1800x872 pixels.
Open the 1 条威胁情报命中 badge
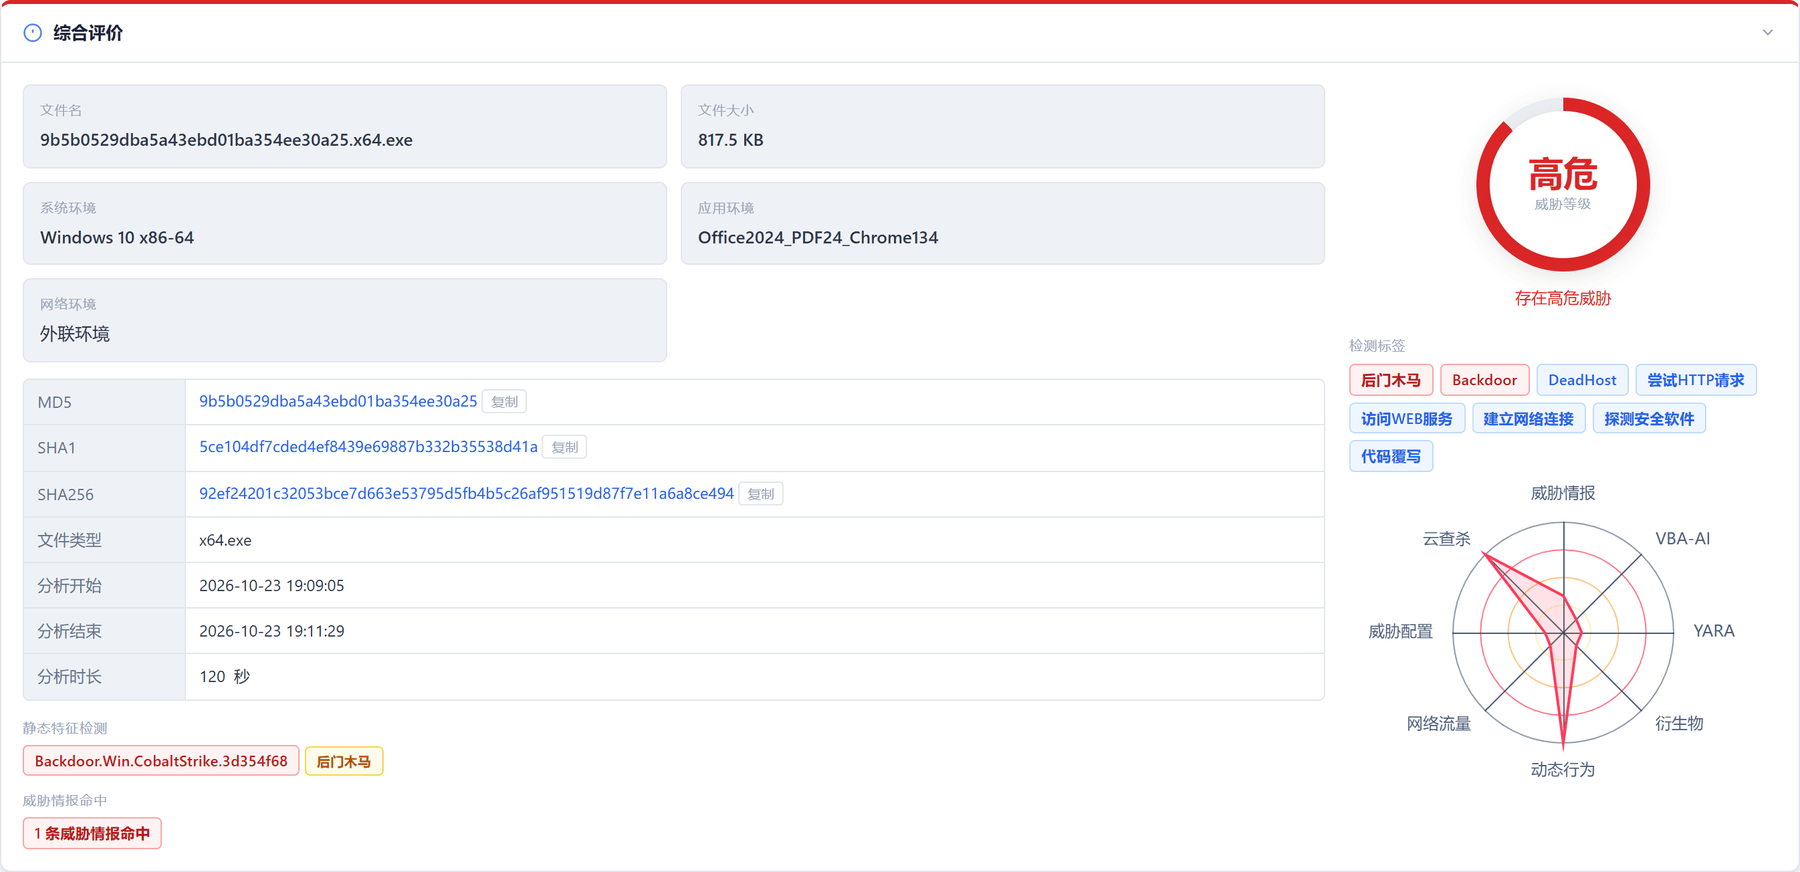[x=92, y=833]
